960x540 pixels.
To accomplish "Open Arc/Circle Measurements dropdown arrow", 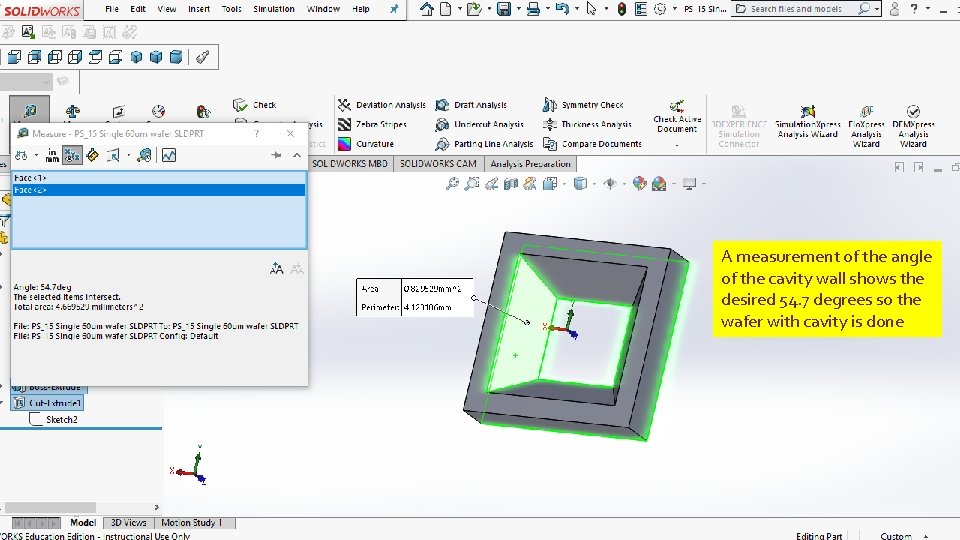I will point(36,156).
